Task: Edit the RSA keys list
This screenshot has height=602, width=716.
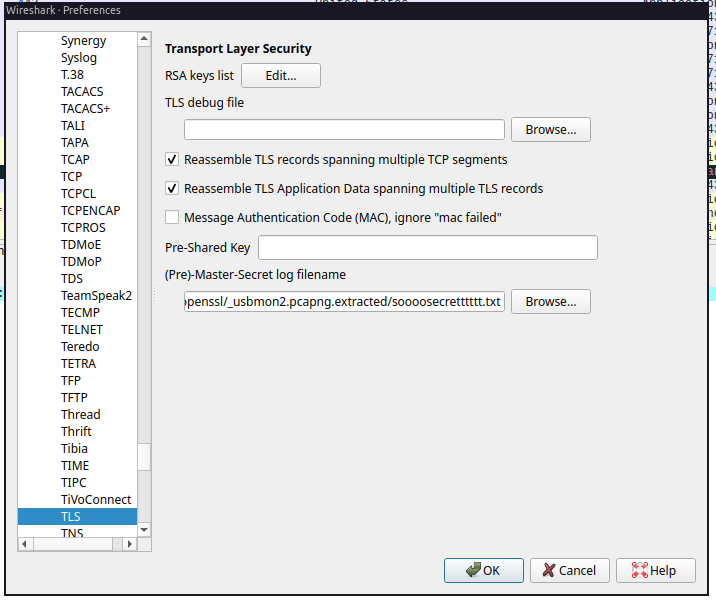Action: click(281, 75)
